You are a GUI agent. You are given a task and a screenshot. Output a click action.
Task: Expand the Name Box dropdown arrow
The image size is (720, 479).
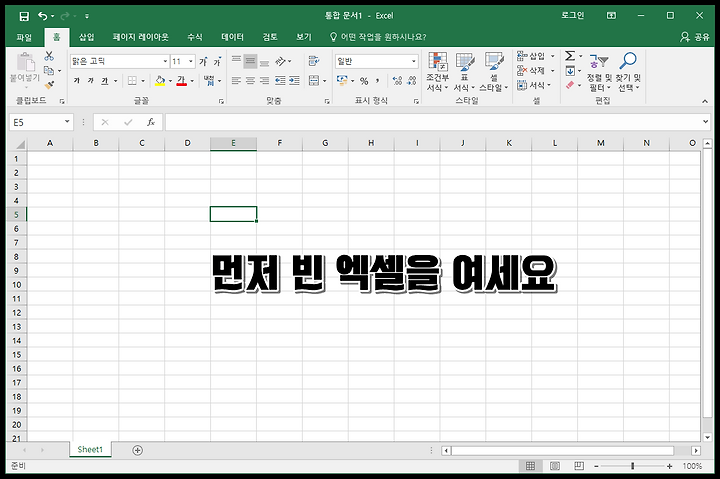pos(67,122)
